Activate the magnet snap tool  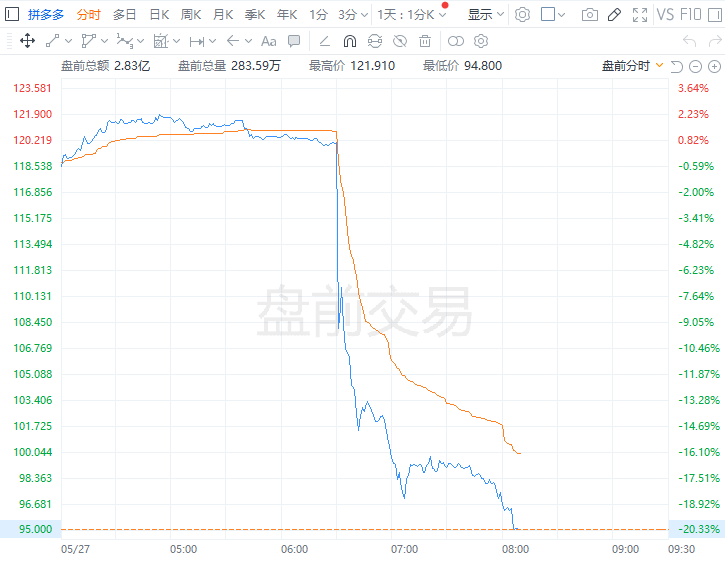click(x=349, y=41)
